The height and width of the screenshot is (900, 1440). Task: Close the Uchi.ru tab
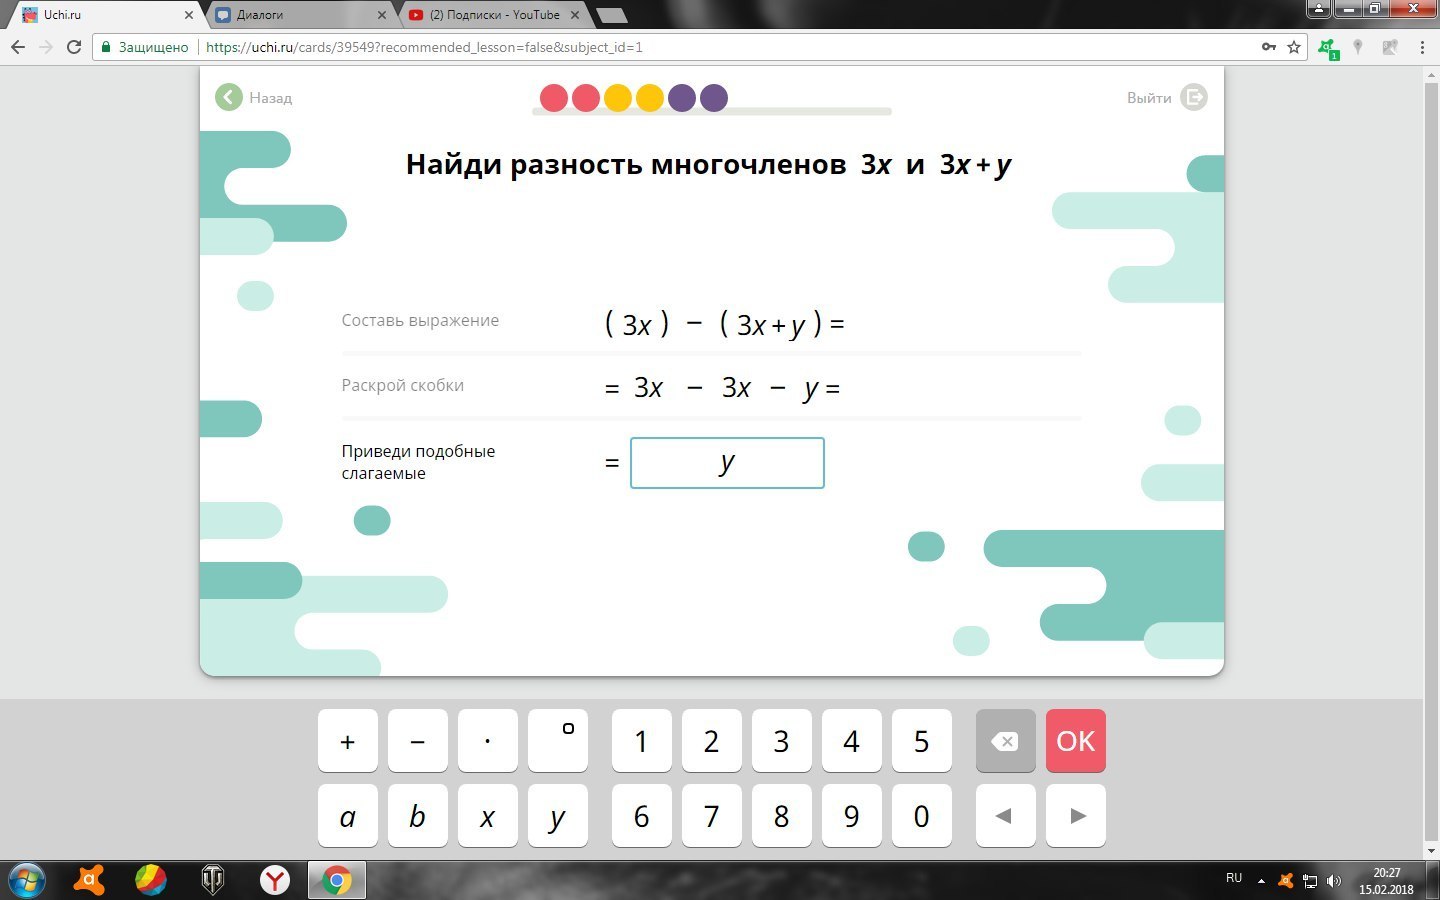coord(189,15)
